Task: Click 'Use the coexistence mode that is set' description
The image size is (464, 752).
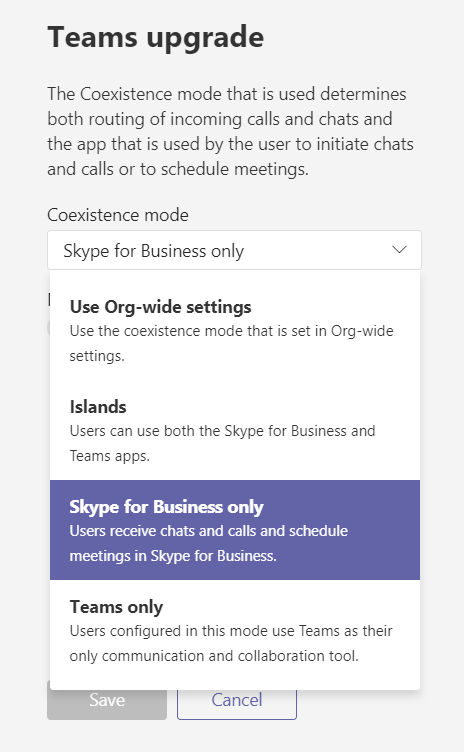Action: [231, 331]
